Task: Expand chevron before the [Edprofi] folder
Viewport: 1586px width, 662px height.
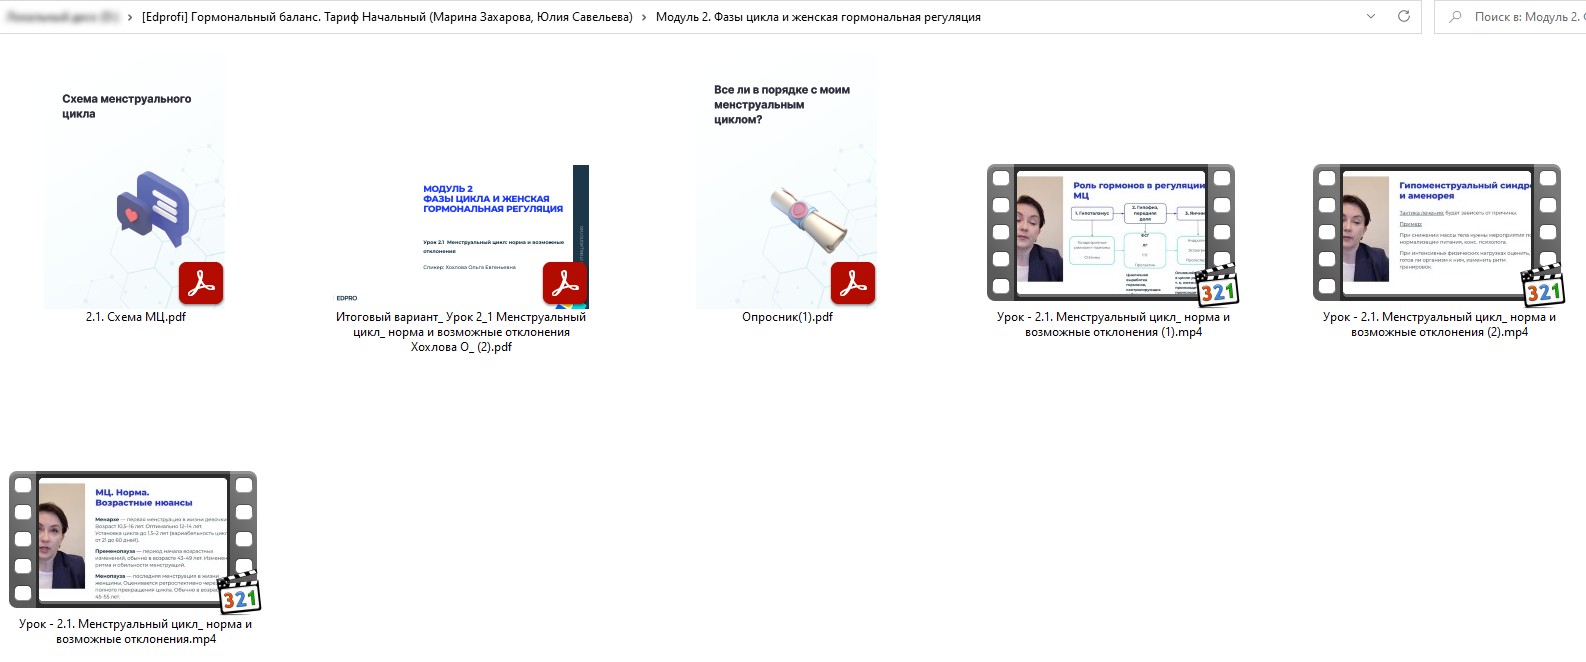Action: 130,17
